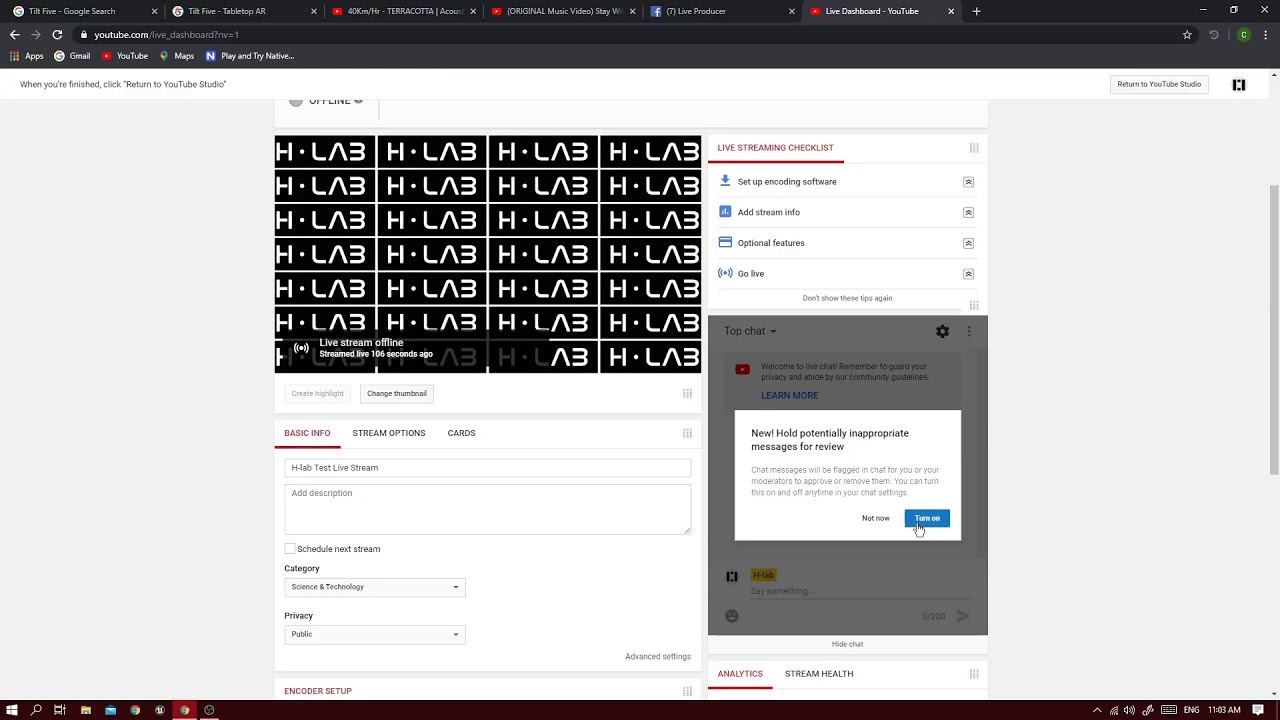Open the Gmail bookmark
This screenshot has width=1280, height=720.
coord(72,56)
